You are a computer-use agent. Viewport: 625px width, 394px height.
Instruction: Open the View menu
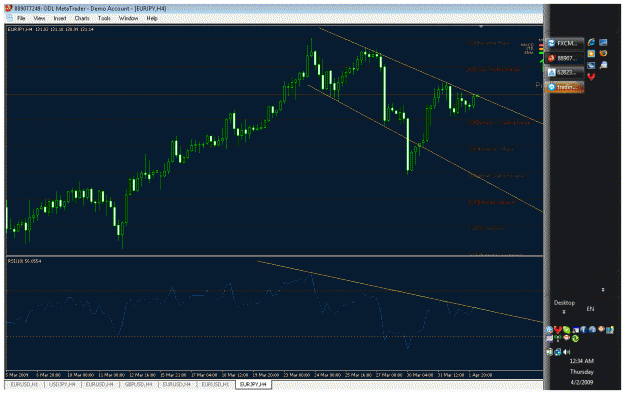(x=39, y=18)
